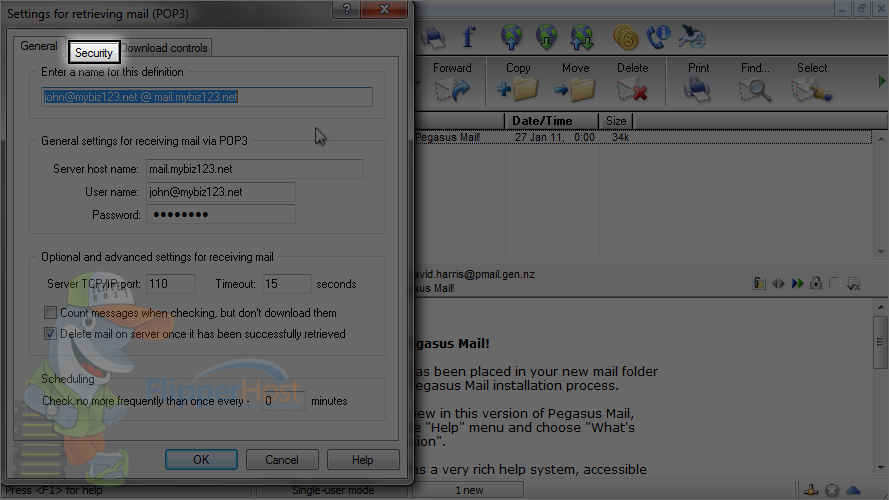Click the grey X circle status icon

point(832,490)
